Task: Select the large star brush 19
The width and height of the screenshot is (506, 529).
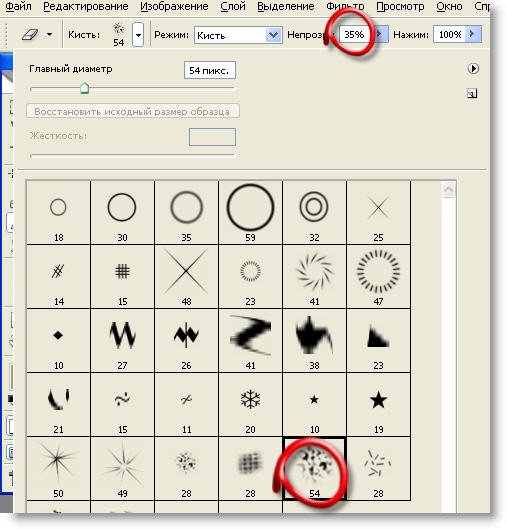Action: tap(378, 405)
